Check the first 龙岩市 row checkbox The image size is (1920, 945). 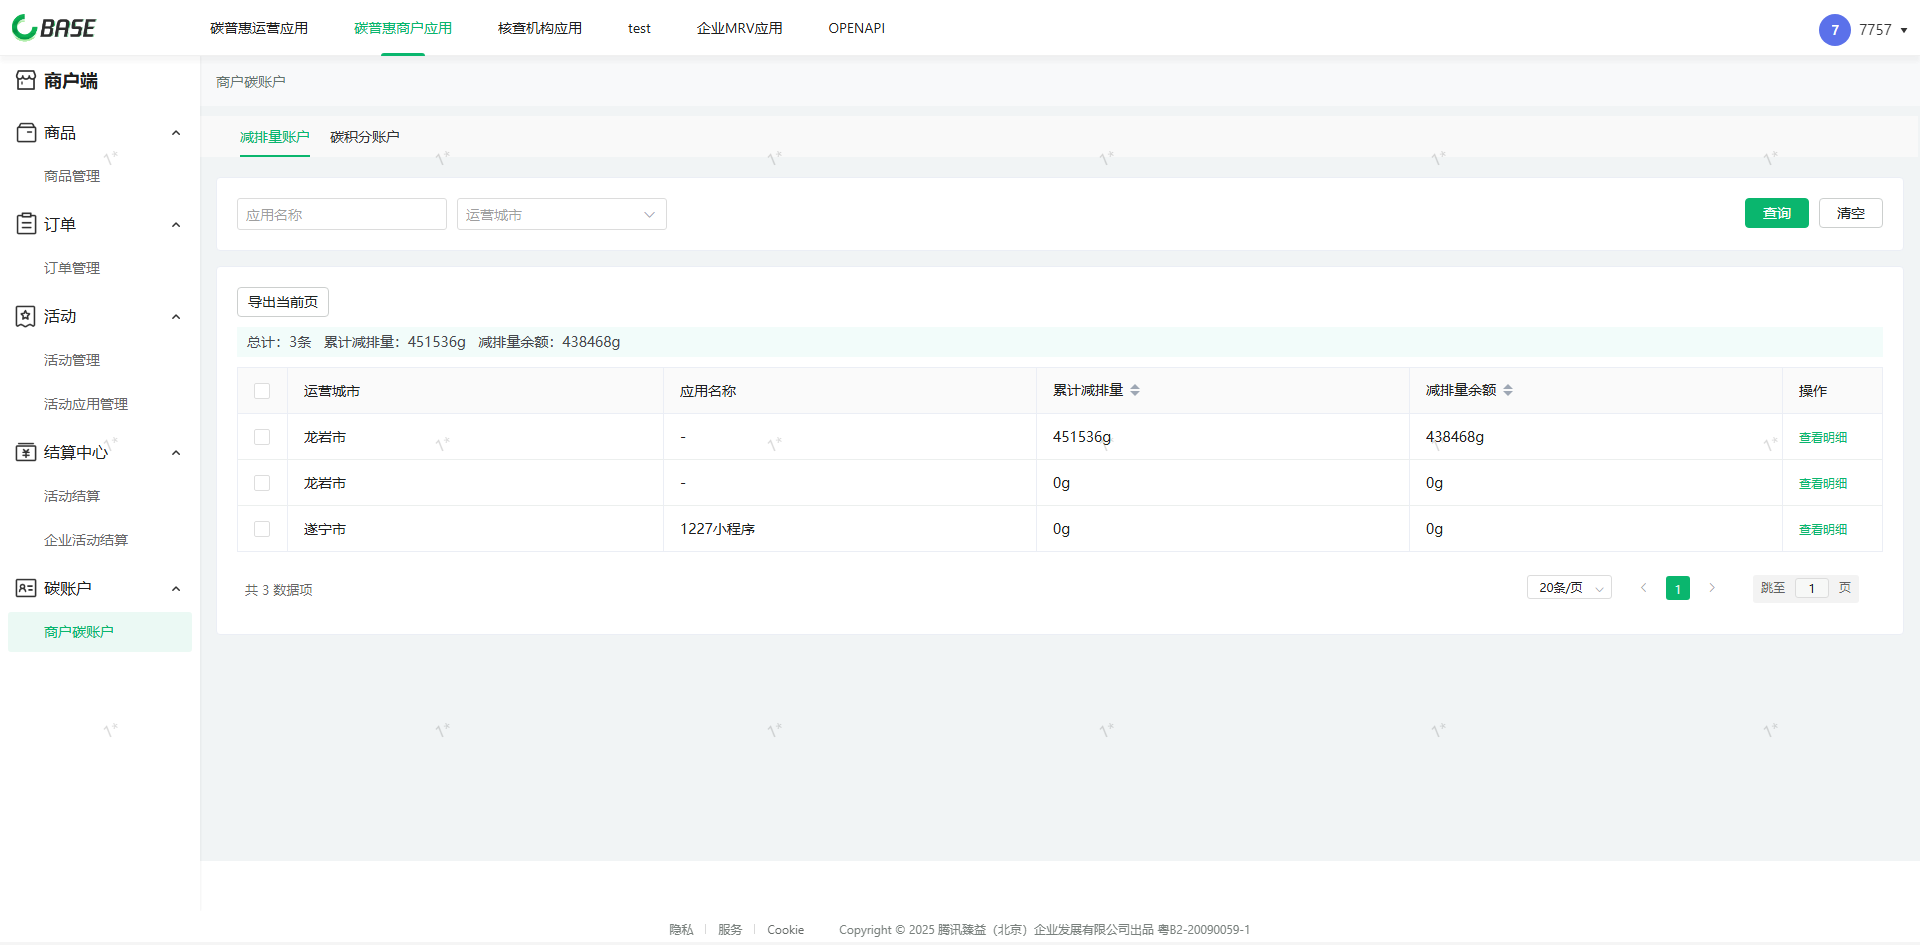point(262,437)
